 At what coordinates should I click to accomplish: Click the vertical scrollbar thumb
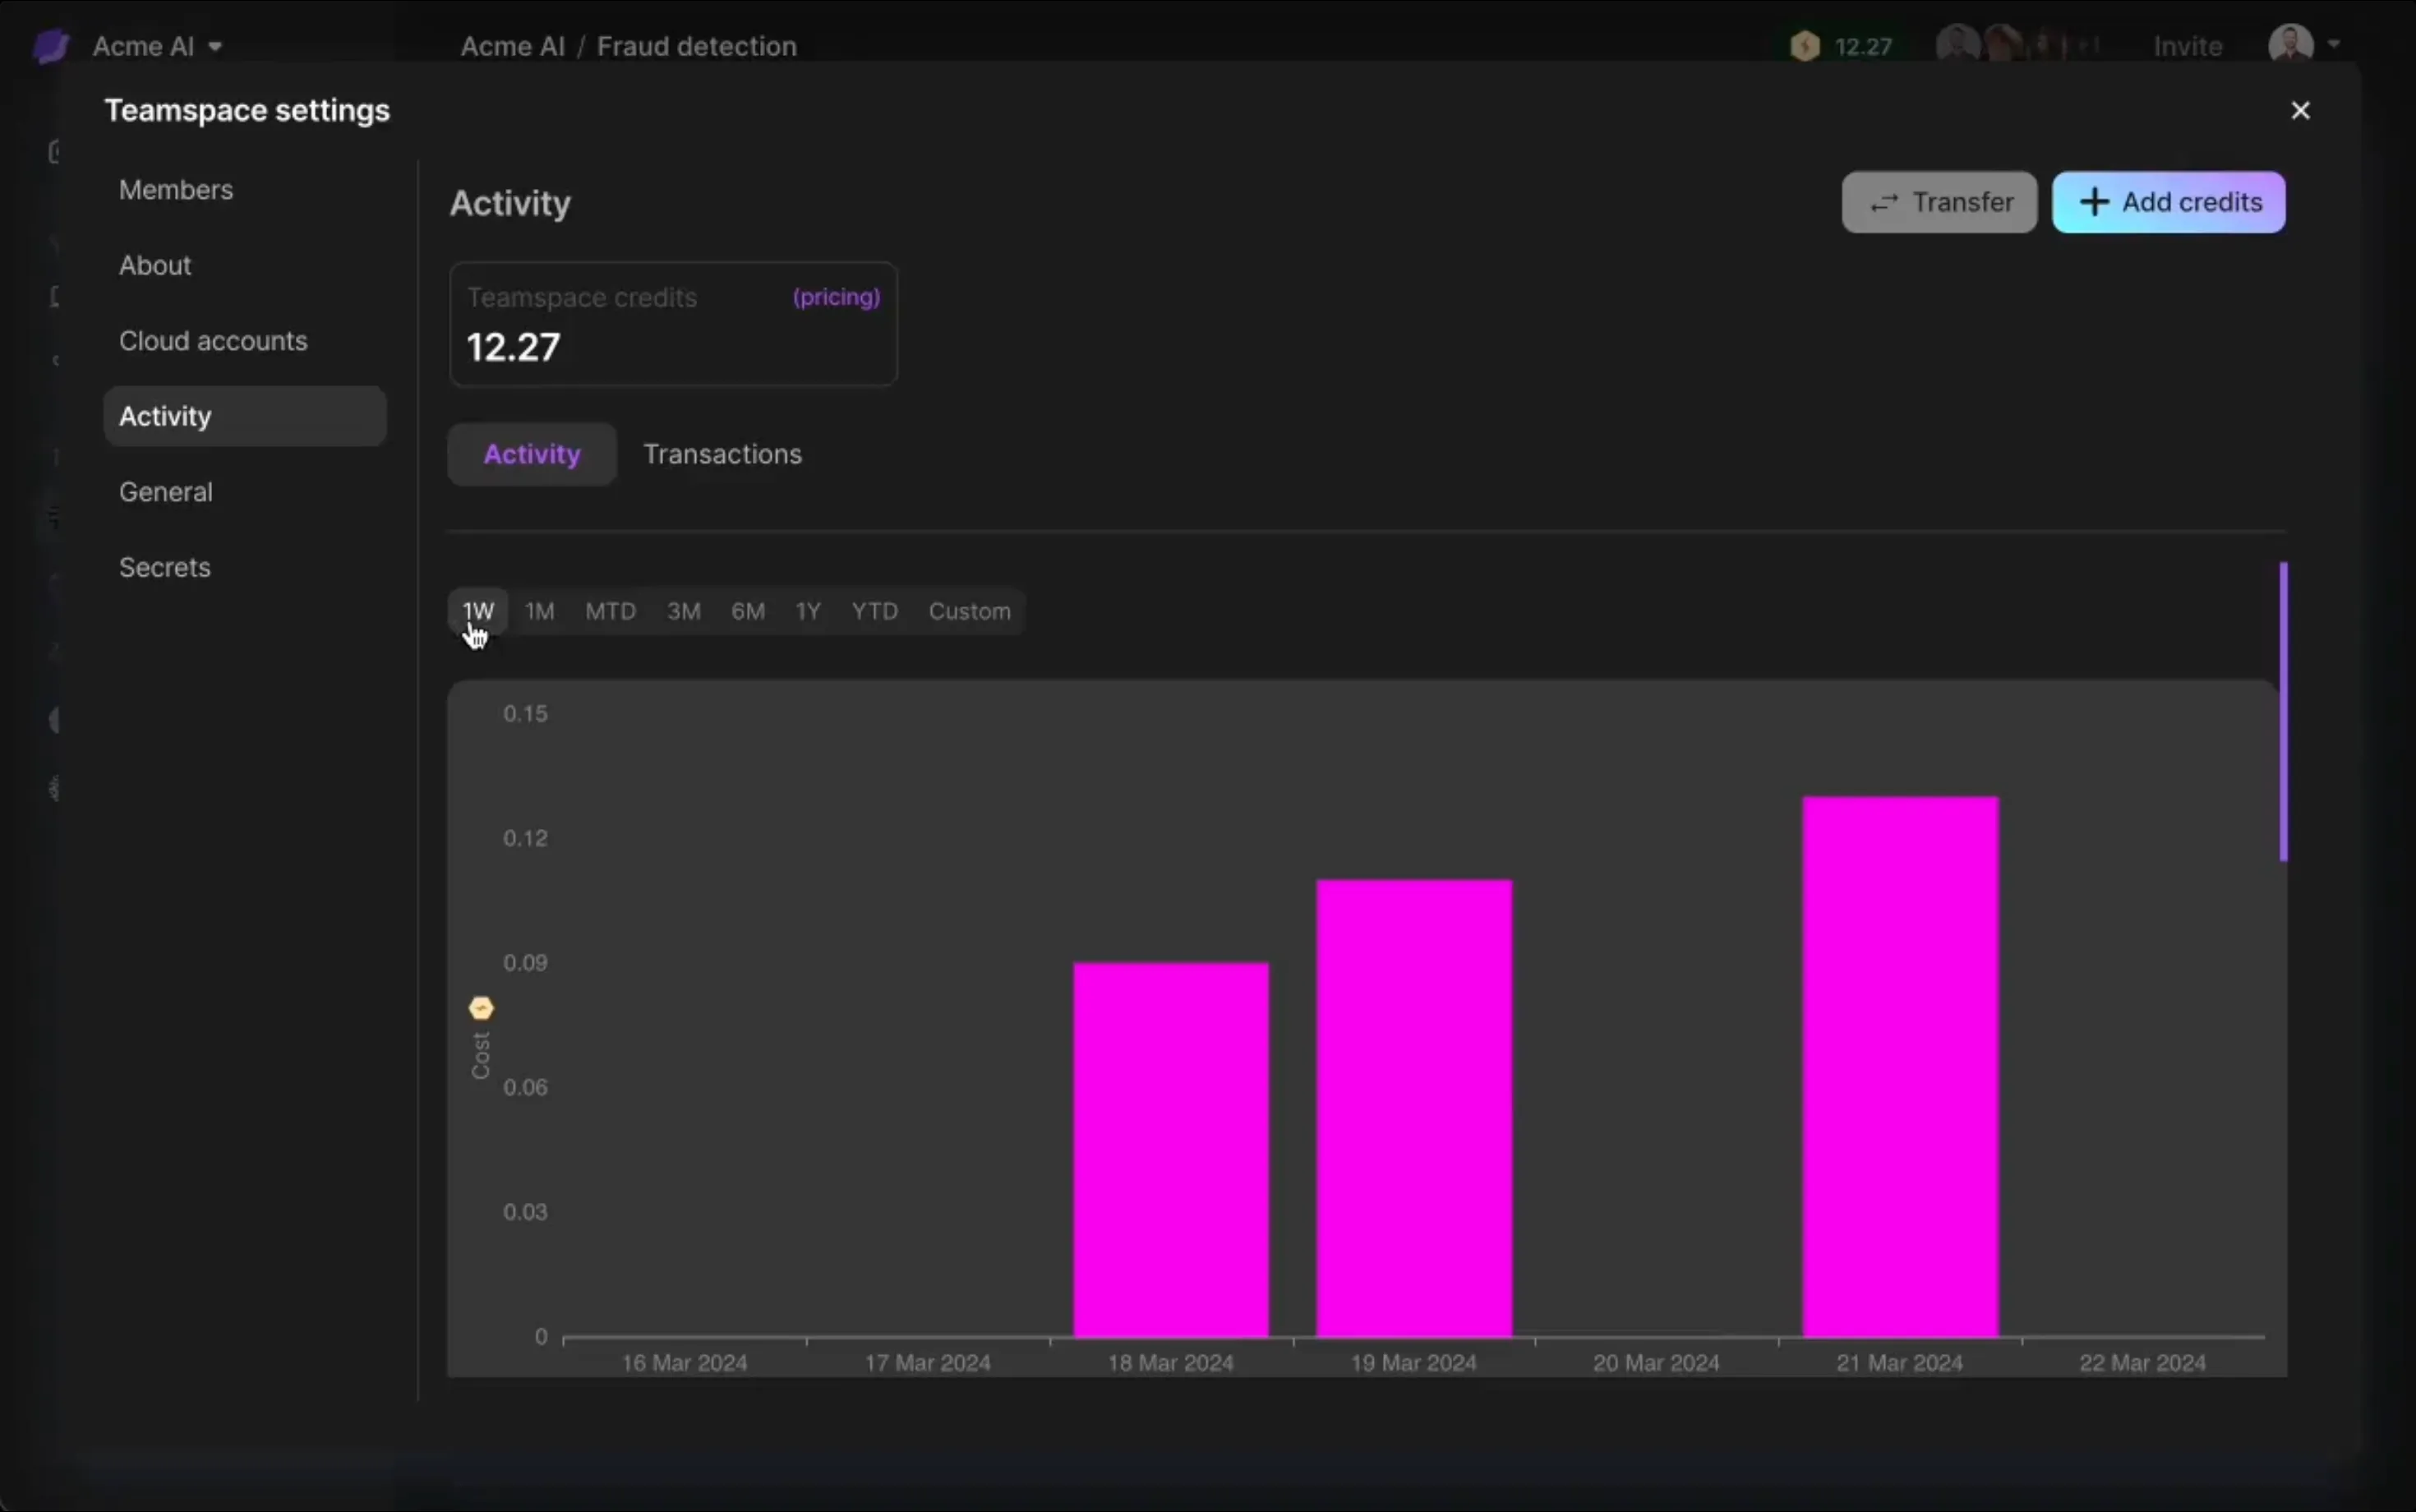point(2283,711)
